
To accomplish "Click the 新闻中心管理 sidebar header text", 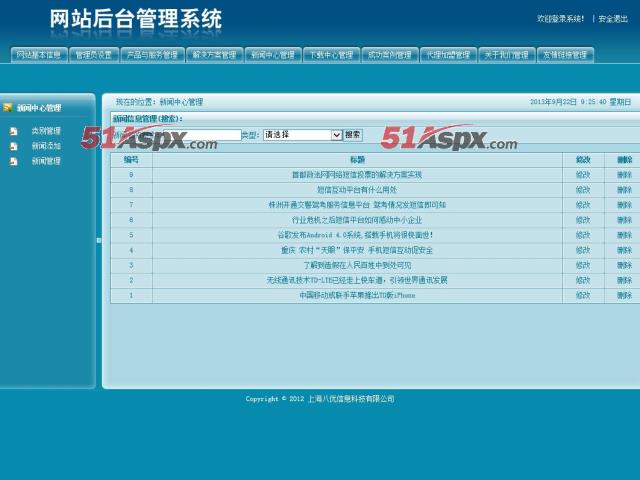I will tap(39, 108).
